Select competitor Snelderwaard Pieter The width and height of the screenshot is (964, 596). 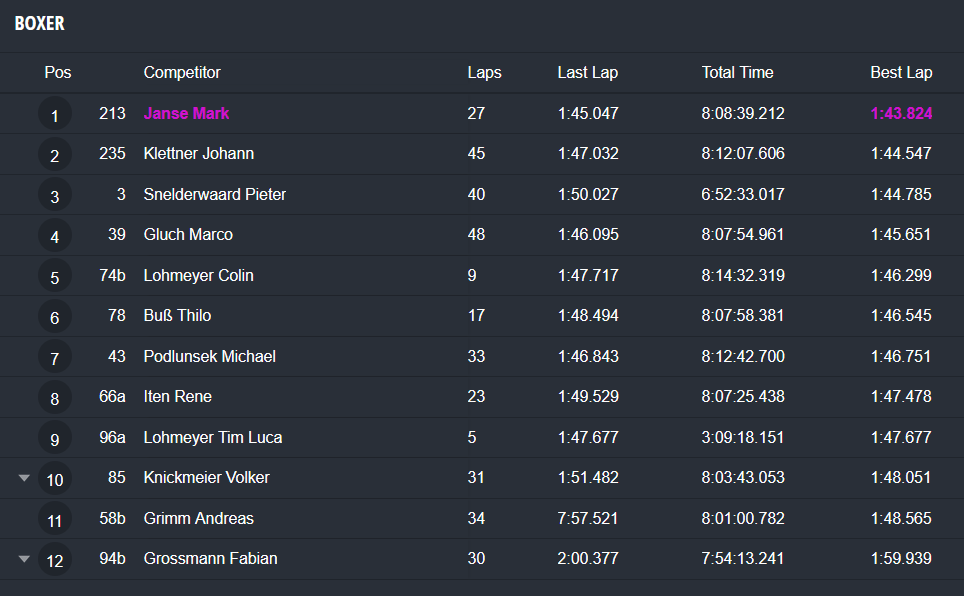click(x=215, y=194)
